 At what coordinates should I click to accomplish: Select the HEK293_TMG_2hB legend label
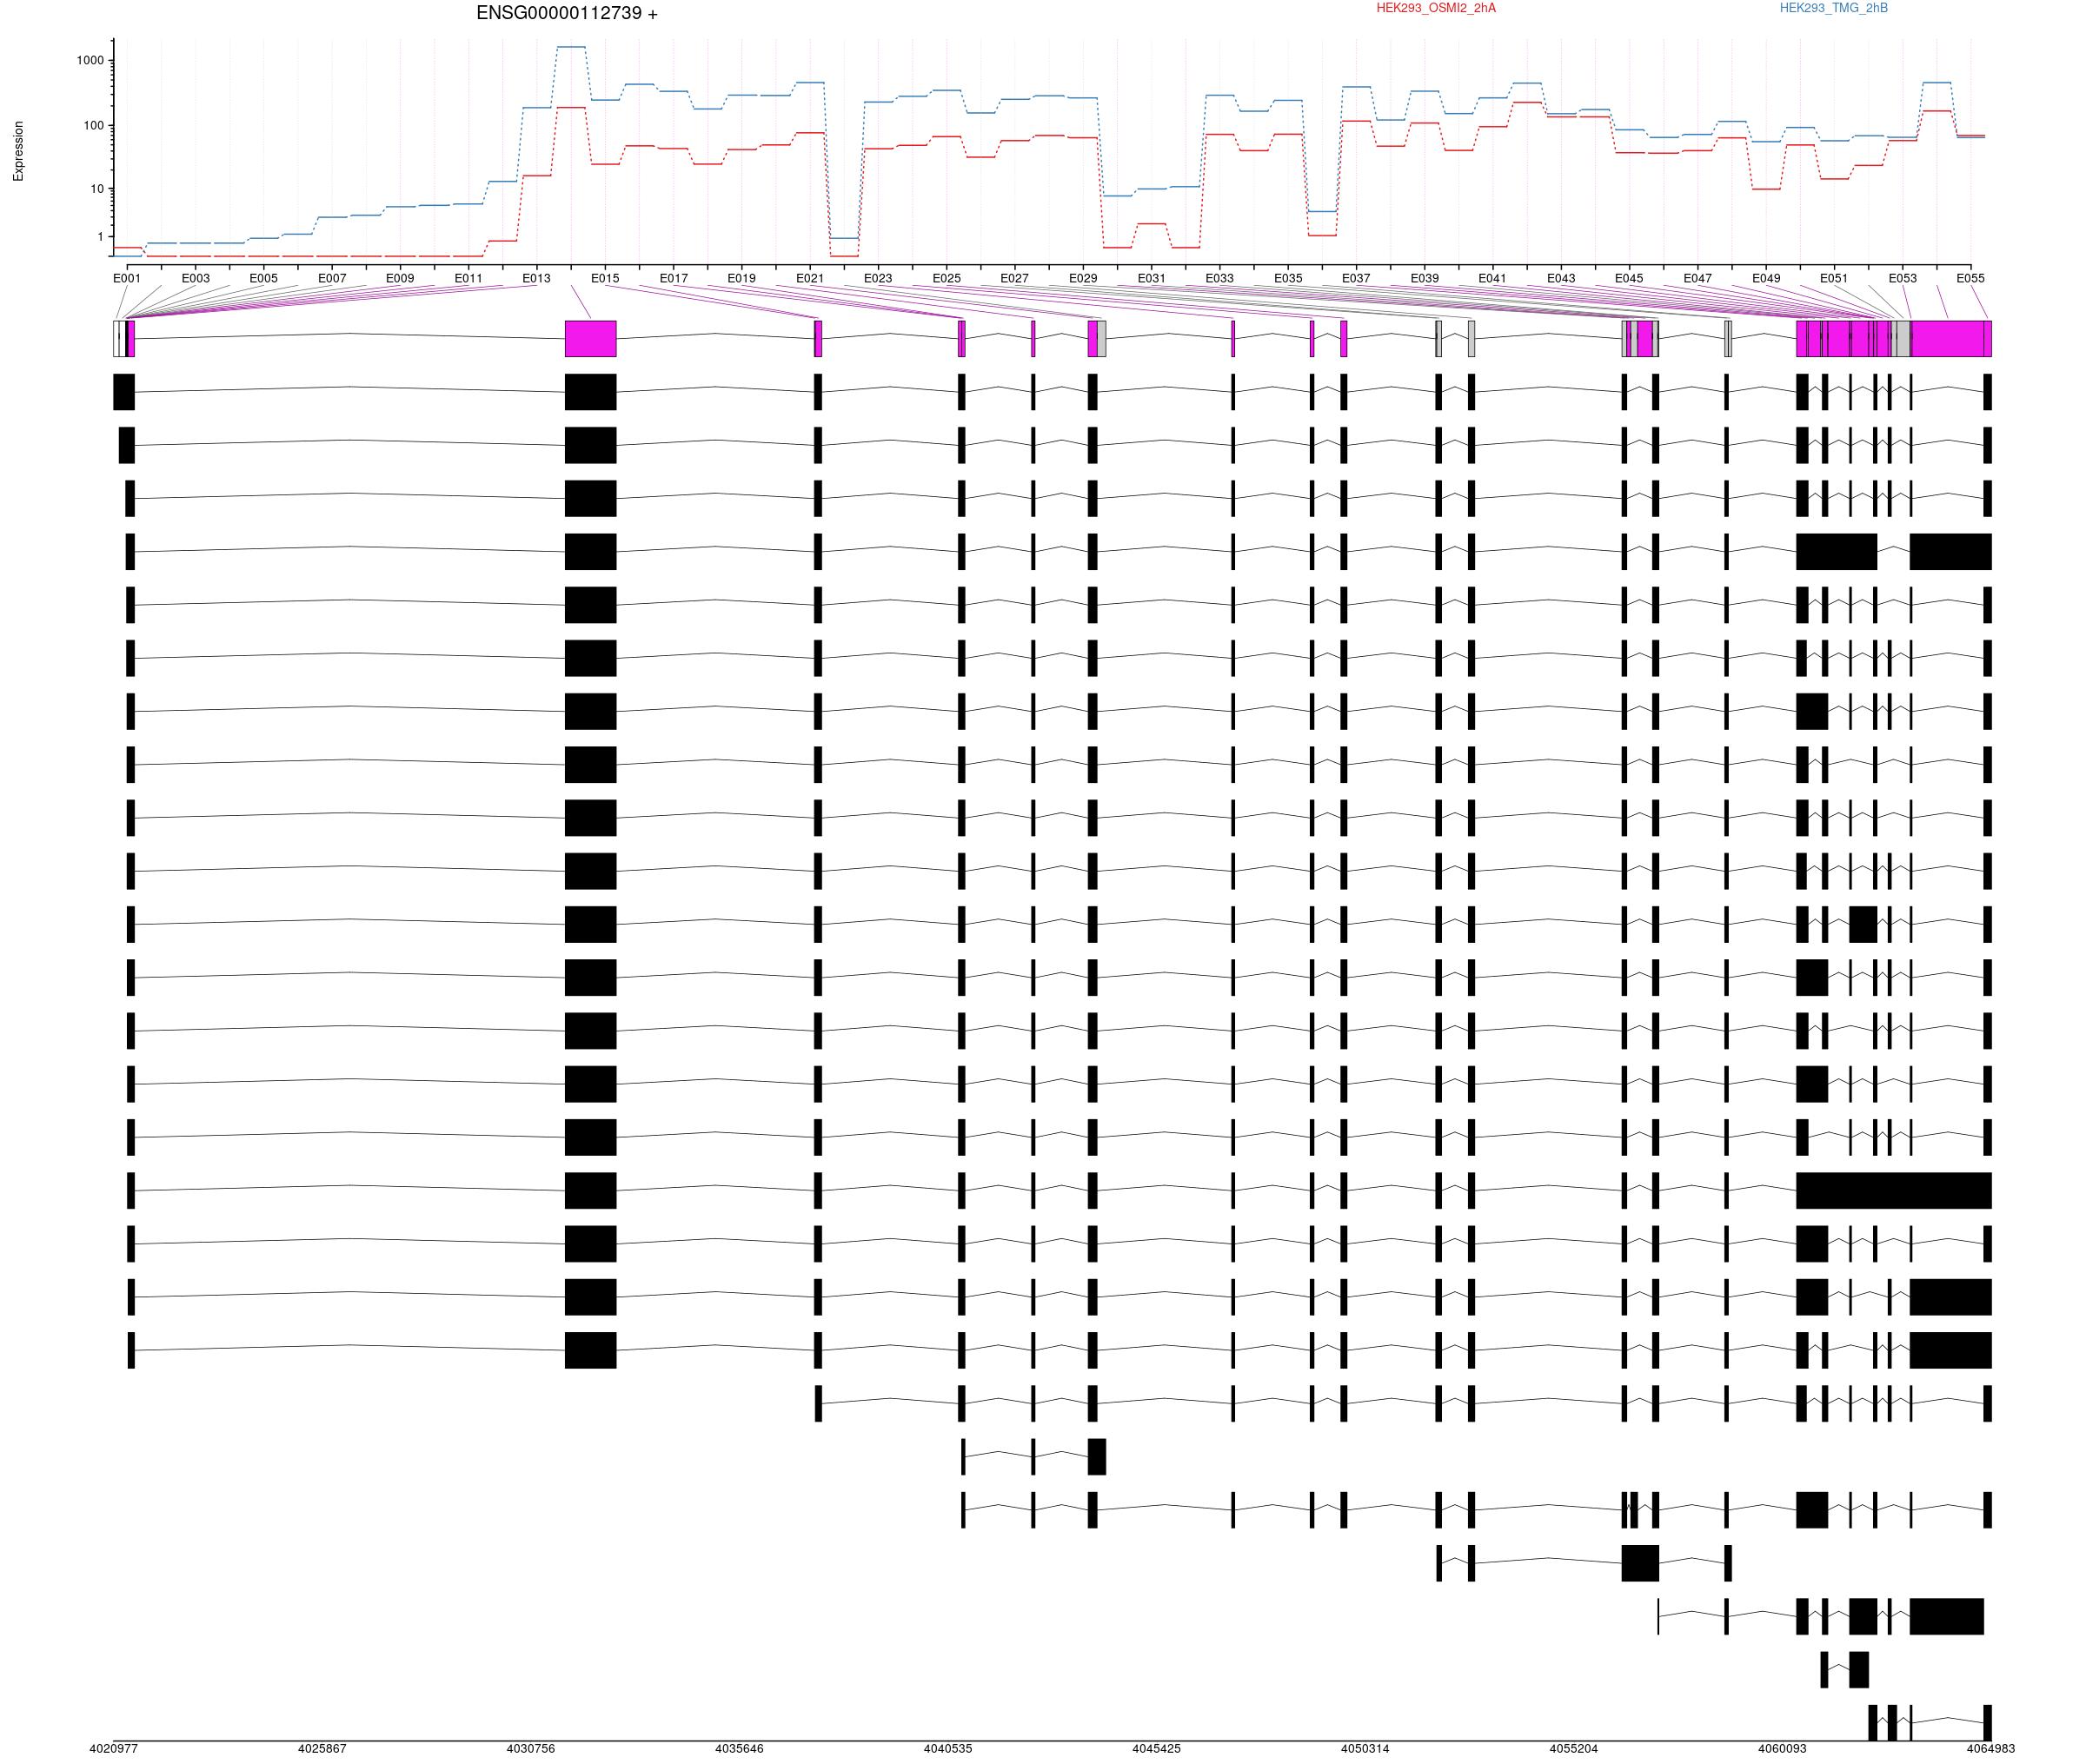1834,8
